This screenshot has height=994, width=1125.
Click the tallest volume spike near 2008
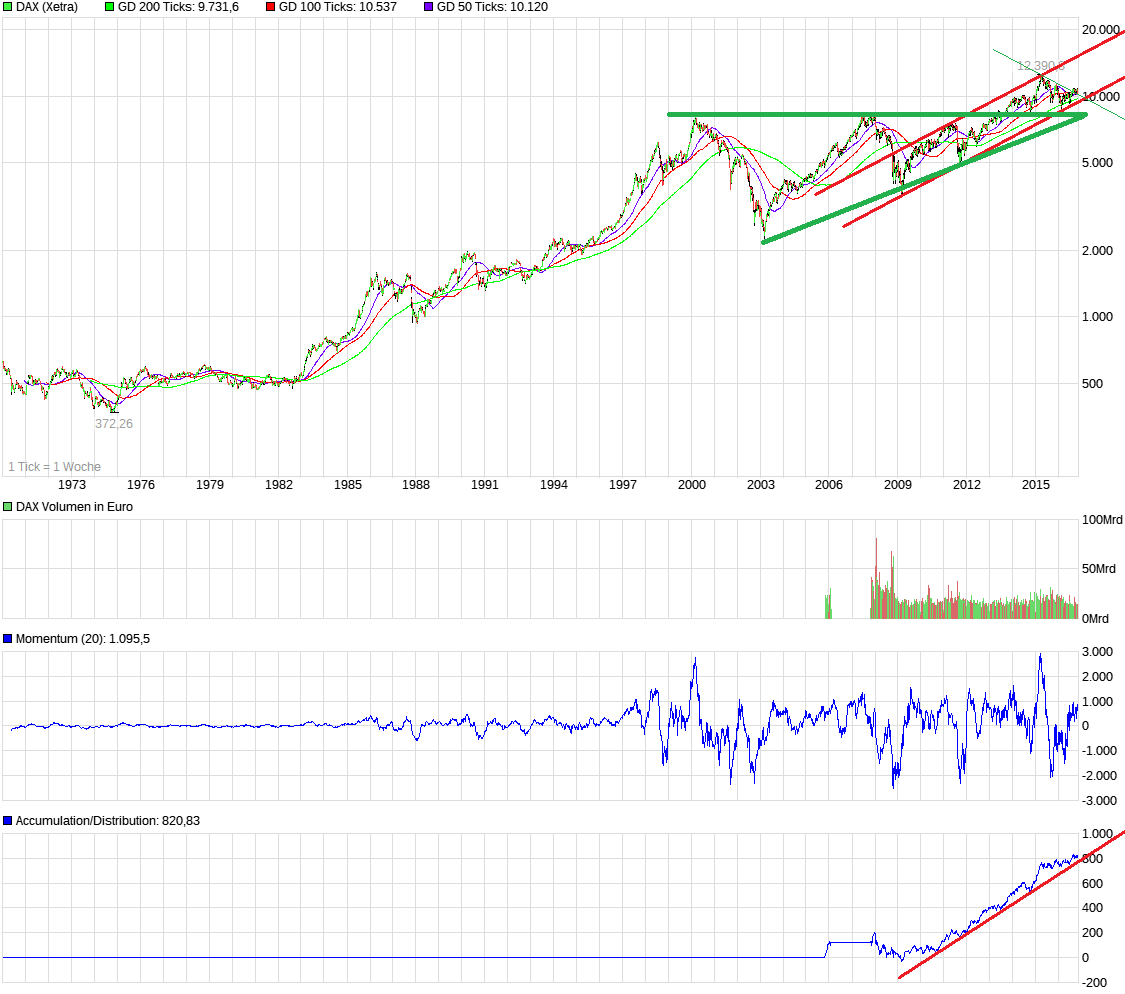pyautogui.click(x=876, y=578)
